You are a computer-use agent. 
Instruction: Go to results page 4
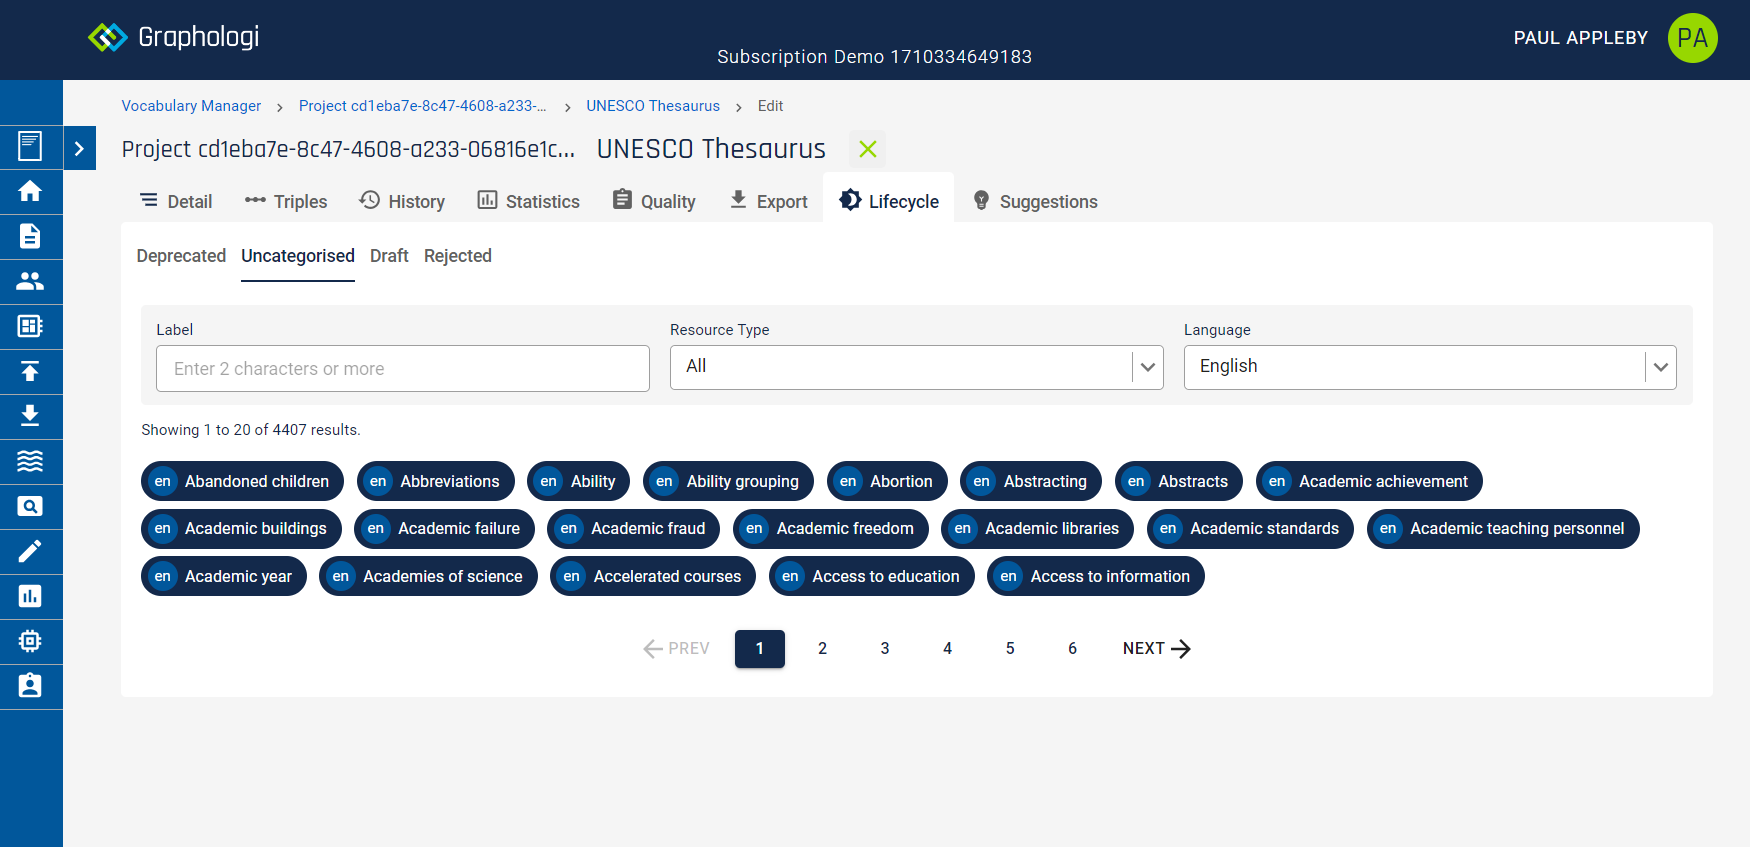(x=947, y=648)
